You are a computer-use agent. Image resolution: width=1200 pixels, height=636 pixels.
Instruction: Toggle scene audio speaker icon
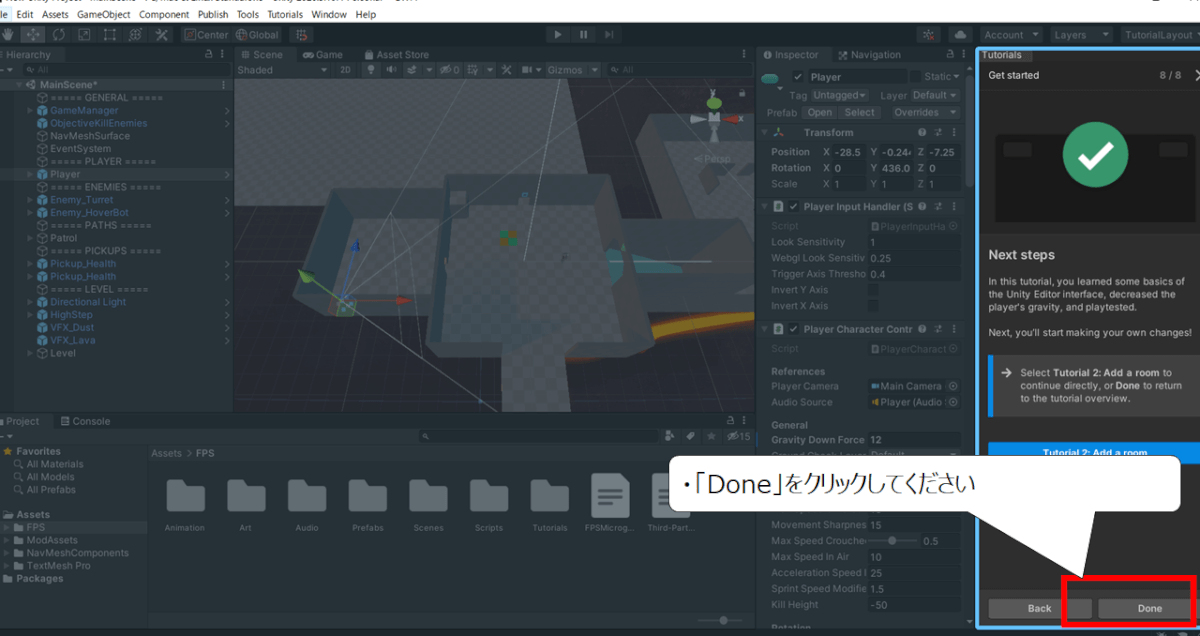pyautogui.click(x=391, y=70)
